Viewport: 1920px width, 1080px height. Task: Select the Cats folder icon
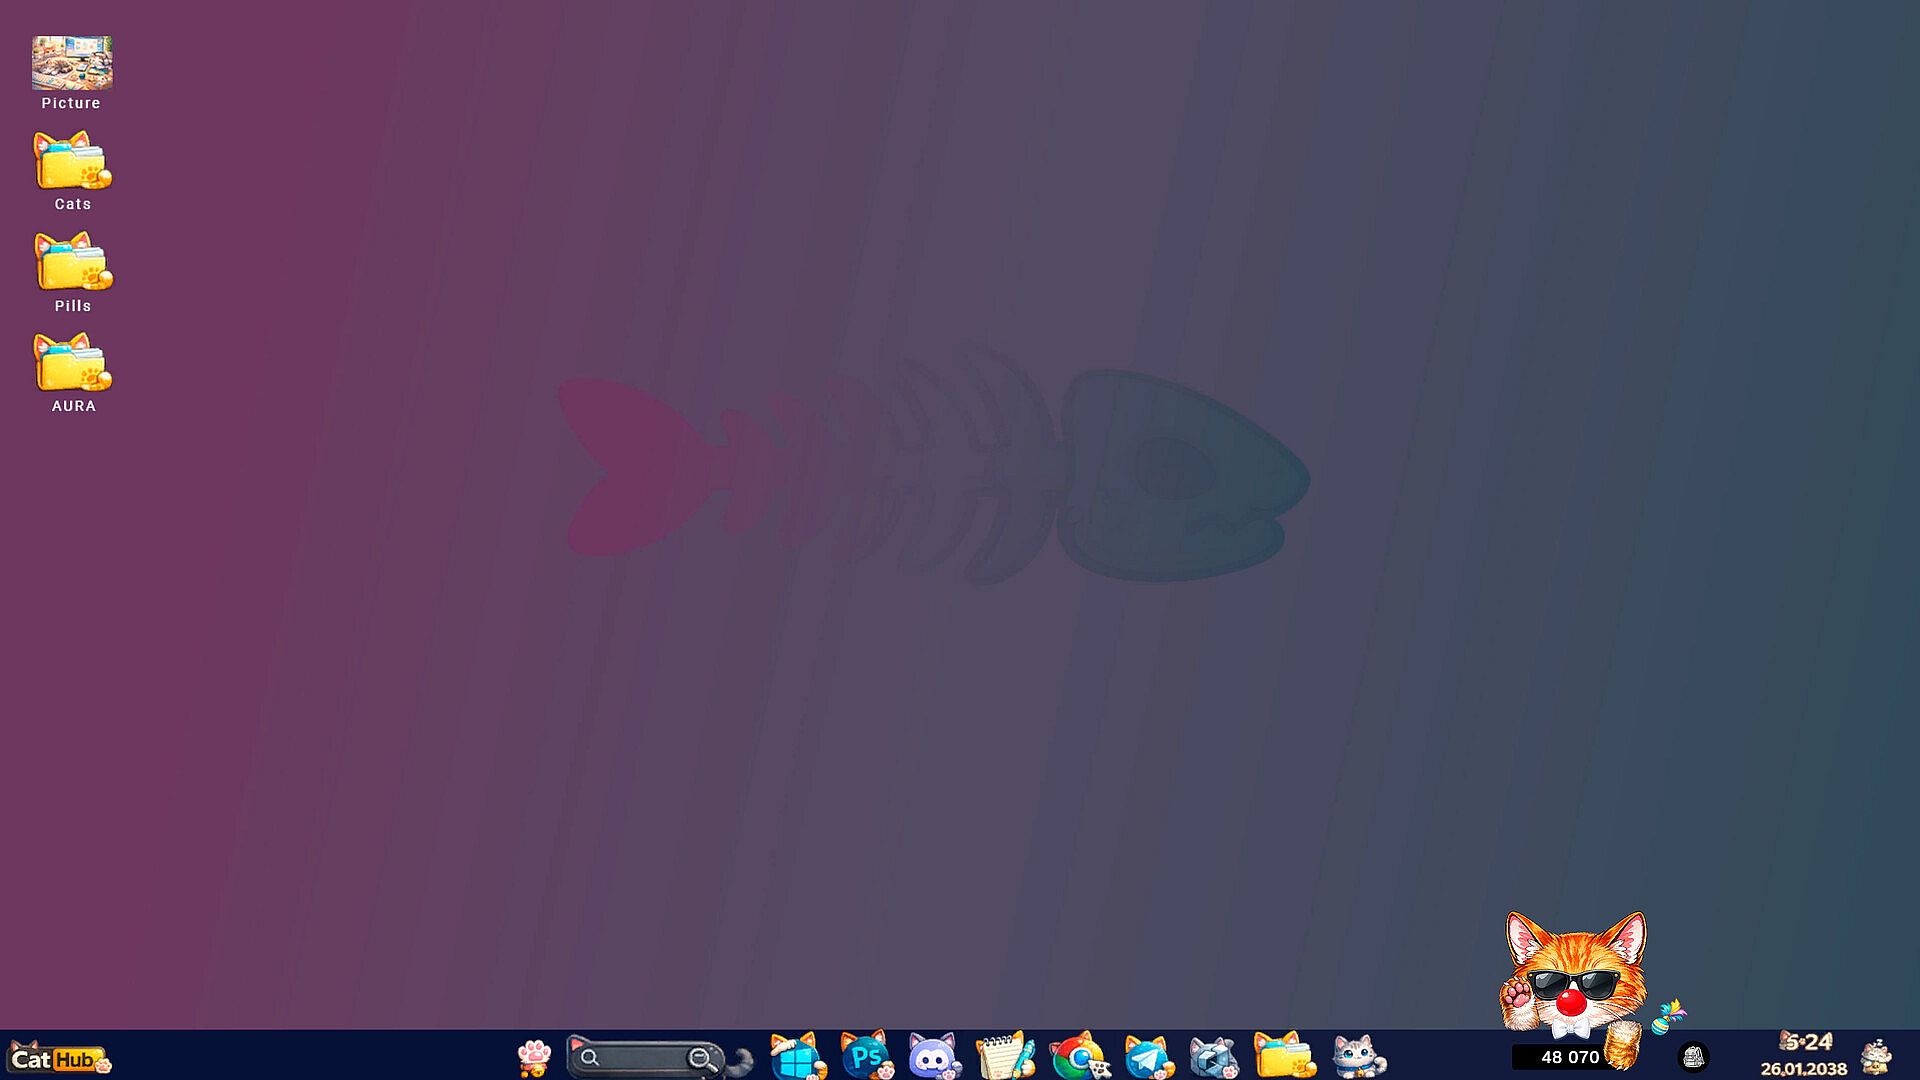[x=72, y=162]
